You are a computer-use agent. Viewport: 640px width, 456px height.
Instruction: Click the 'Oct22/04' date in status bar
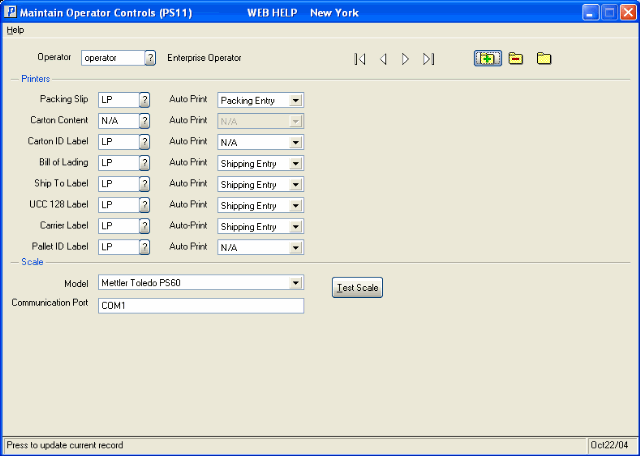click(x=609, y=445)
